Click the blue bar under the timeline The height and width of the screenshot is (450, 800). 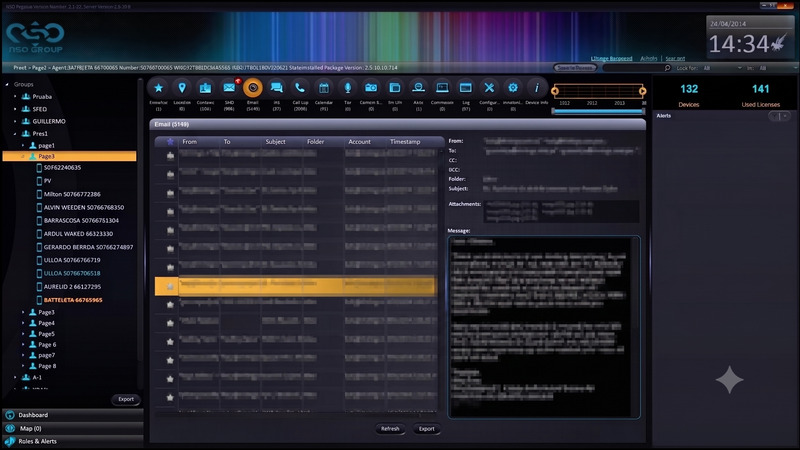[x=598, y=111]
